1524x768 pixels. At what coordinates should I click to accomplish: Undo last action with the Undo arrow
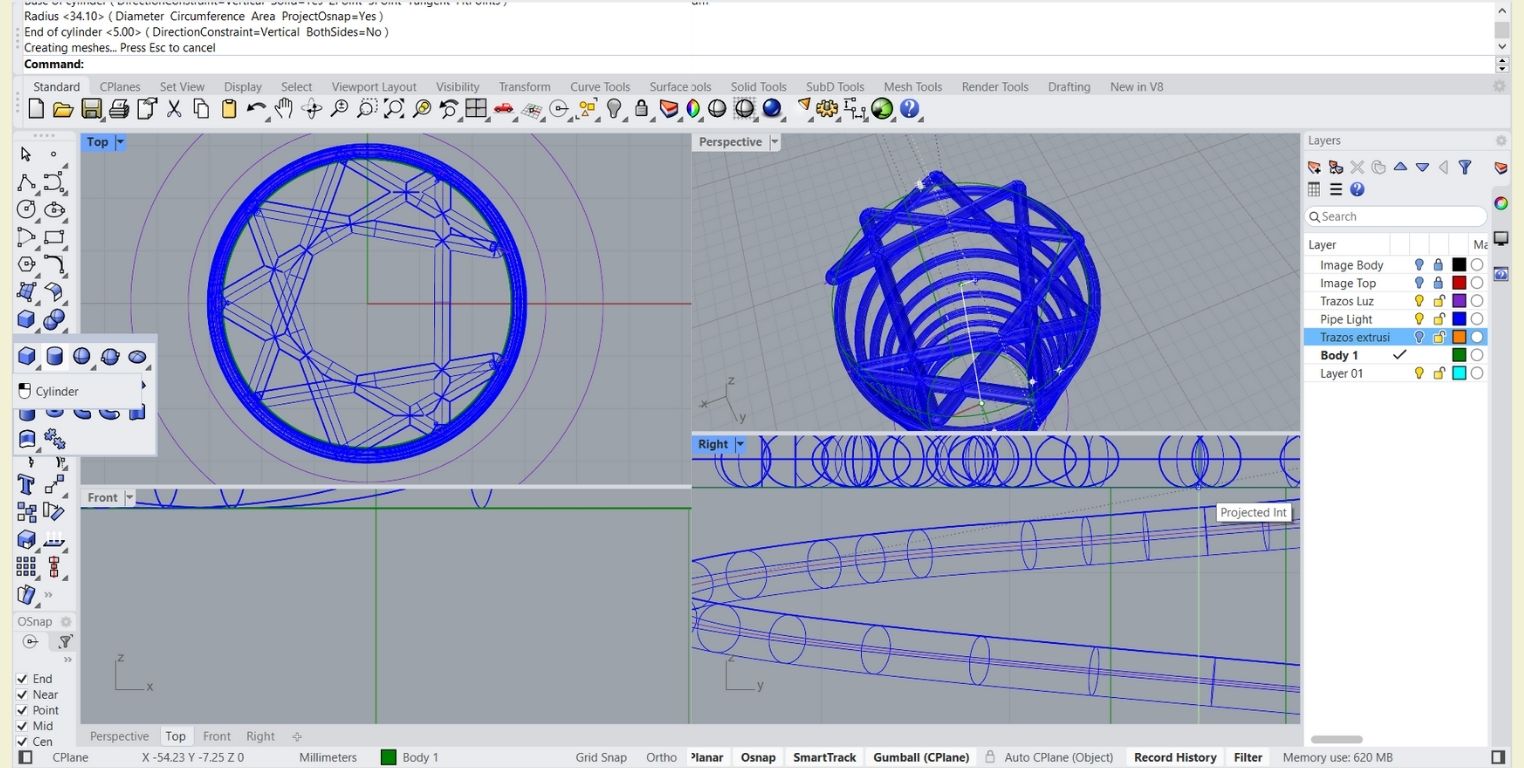[256, 109]
